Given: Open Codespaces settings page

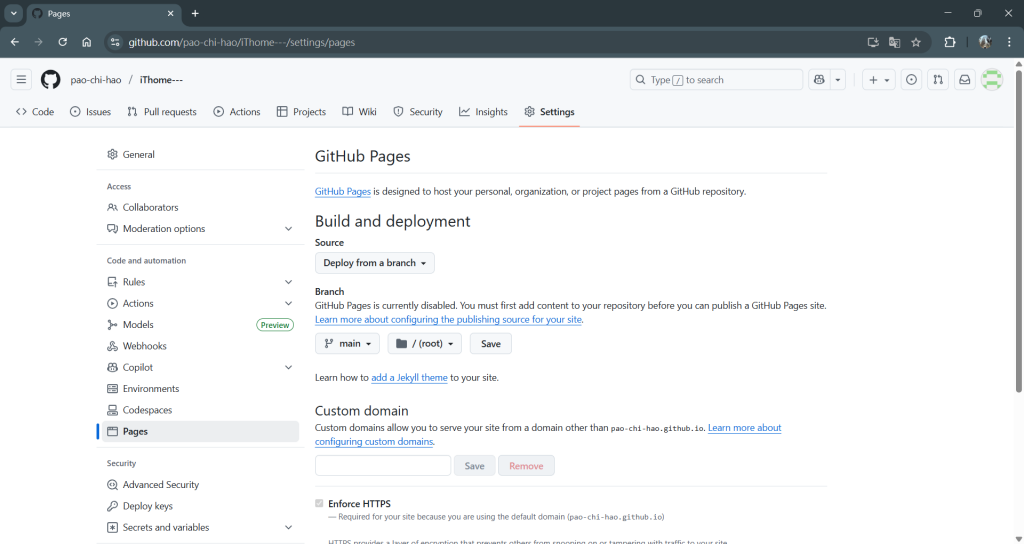Looking at the screenshot, I should 200,410.
